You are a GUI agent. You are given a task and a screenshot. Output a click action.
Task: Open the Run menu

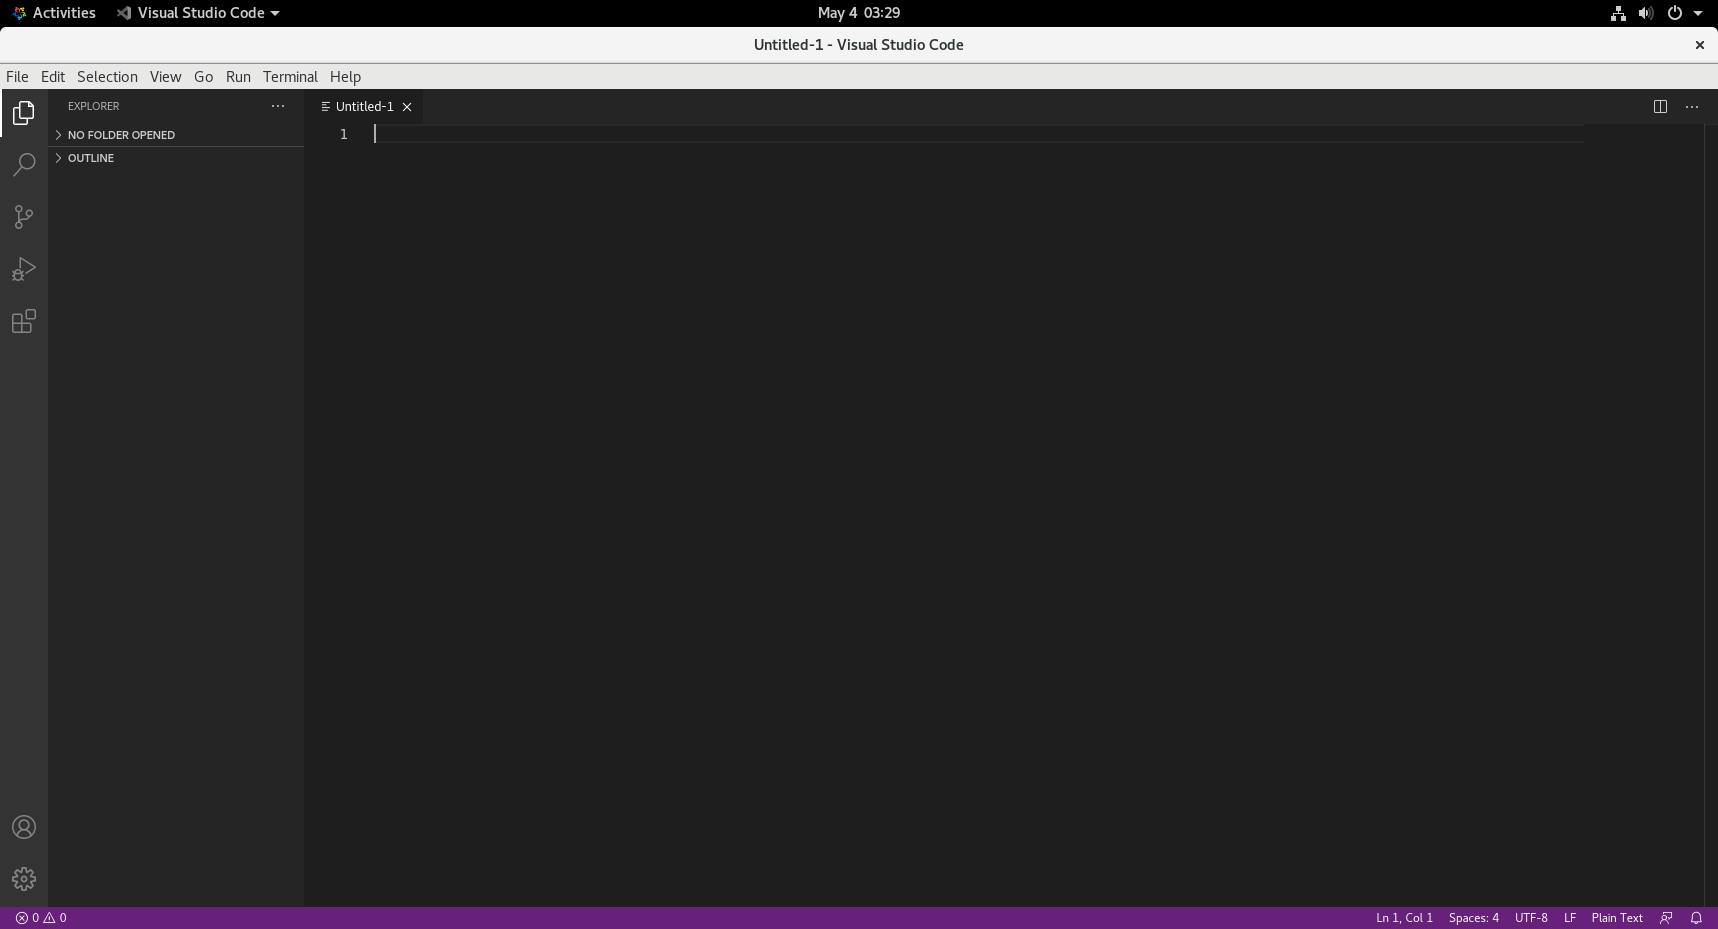[238, 77]
